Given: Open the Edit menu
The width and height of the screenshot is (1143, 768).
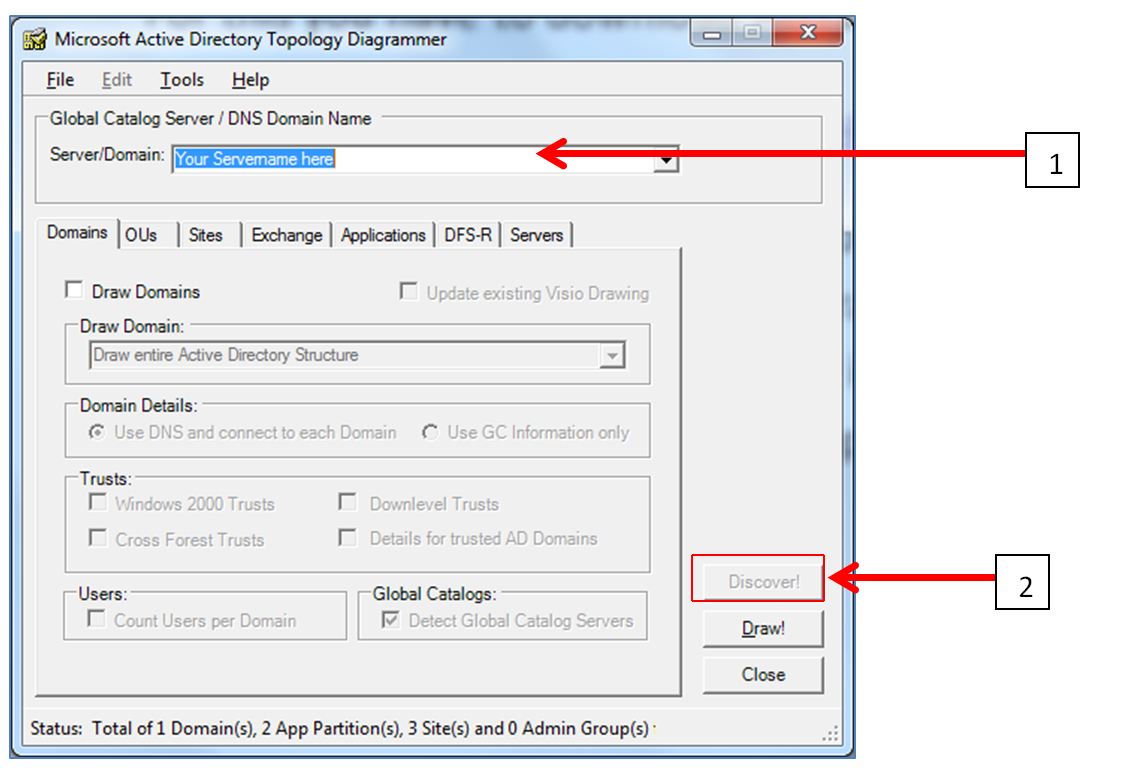Looking at the screenshot, I should (117, 79).
